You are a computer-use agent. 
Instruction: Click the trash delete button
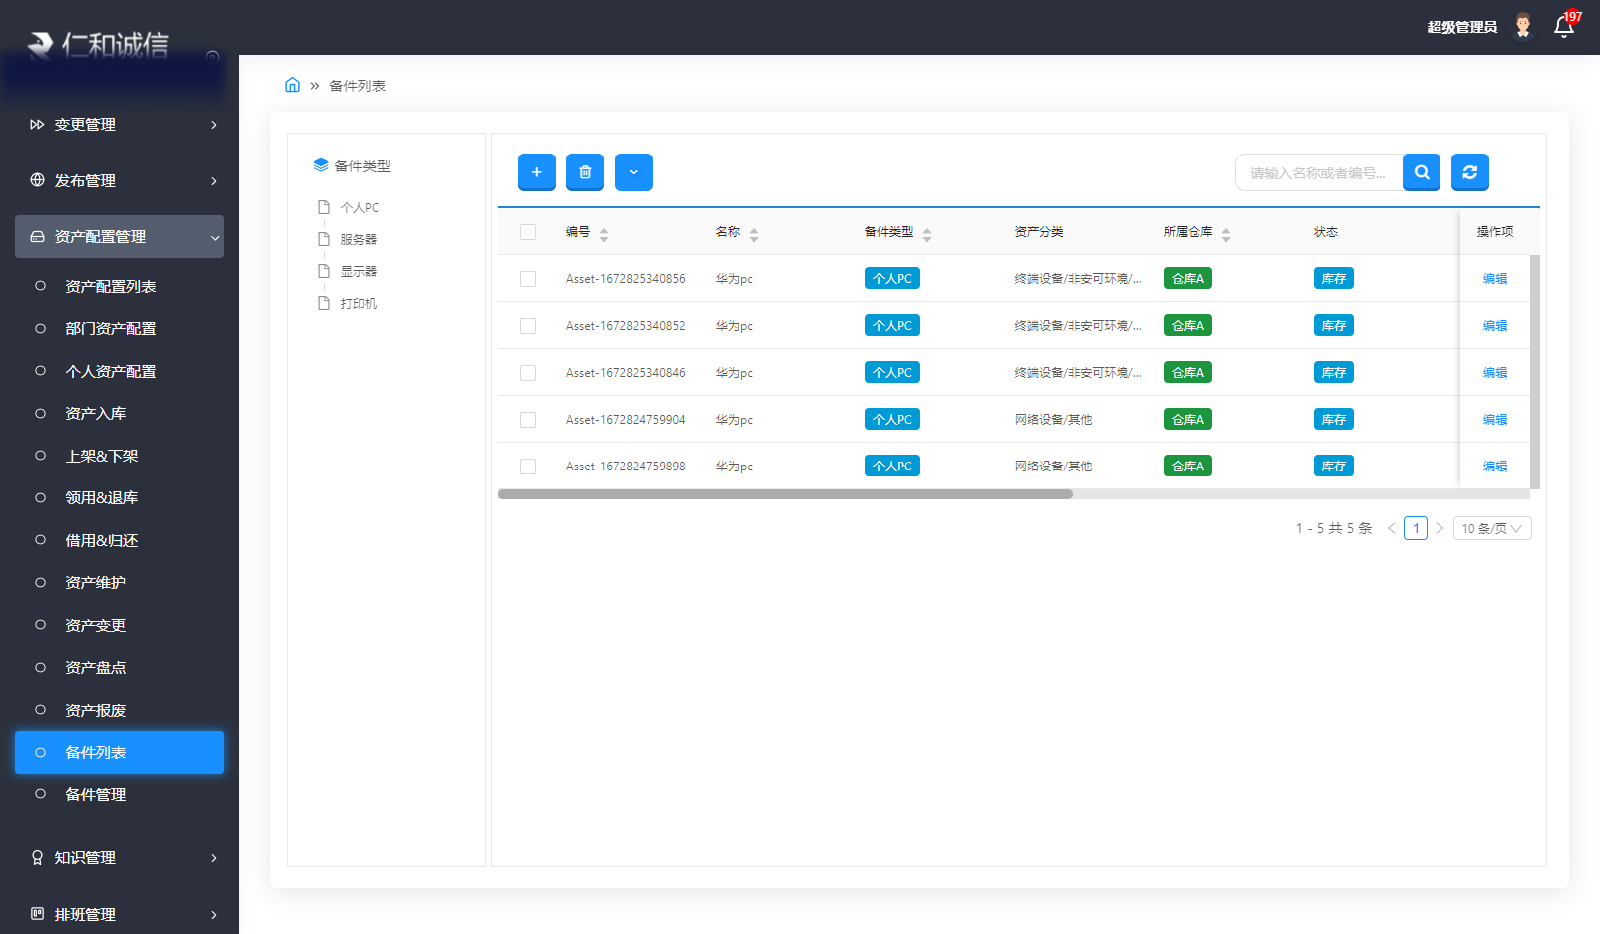click(x=585, y=172)
